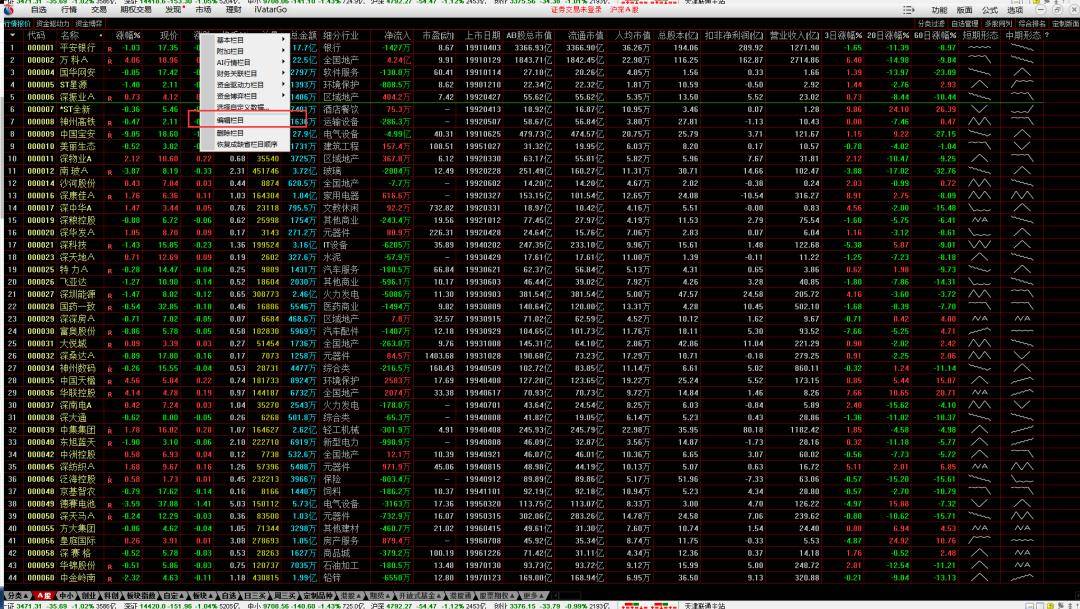
Task: Open the 发现 menu
Action: [x=173, y=10]
